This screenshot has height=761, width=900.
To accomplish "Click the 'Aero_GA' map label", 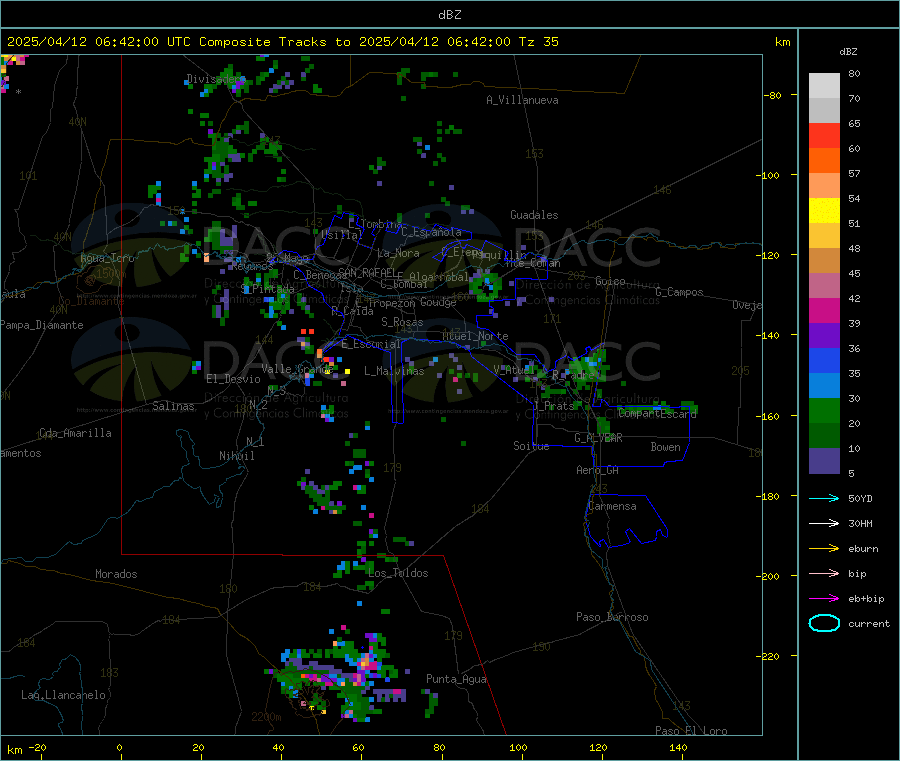I will pyautogui.click(x=597, y=470).
